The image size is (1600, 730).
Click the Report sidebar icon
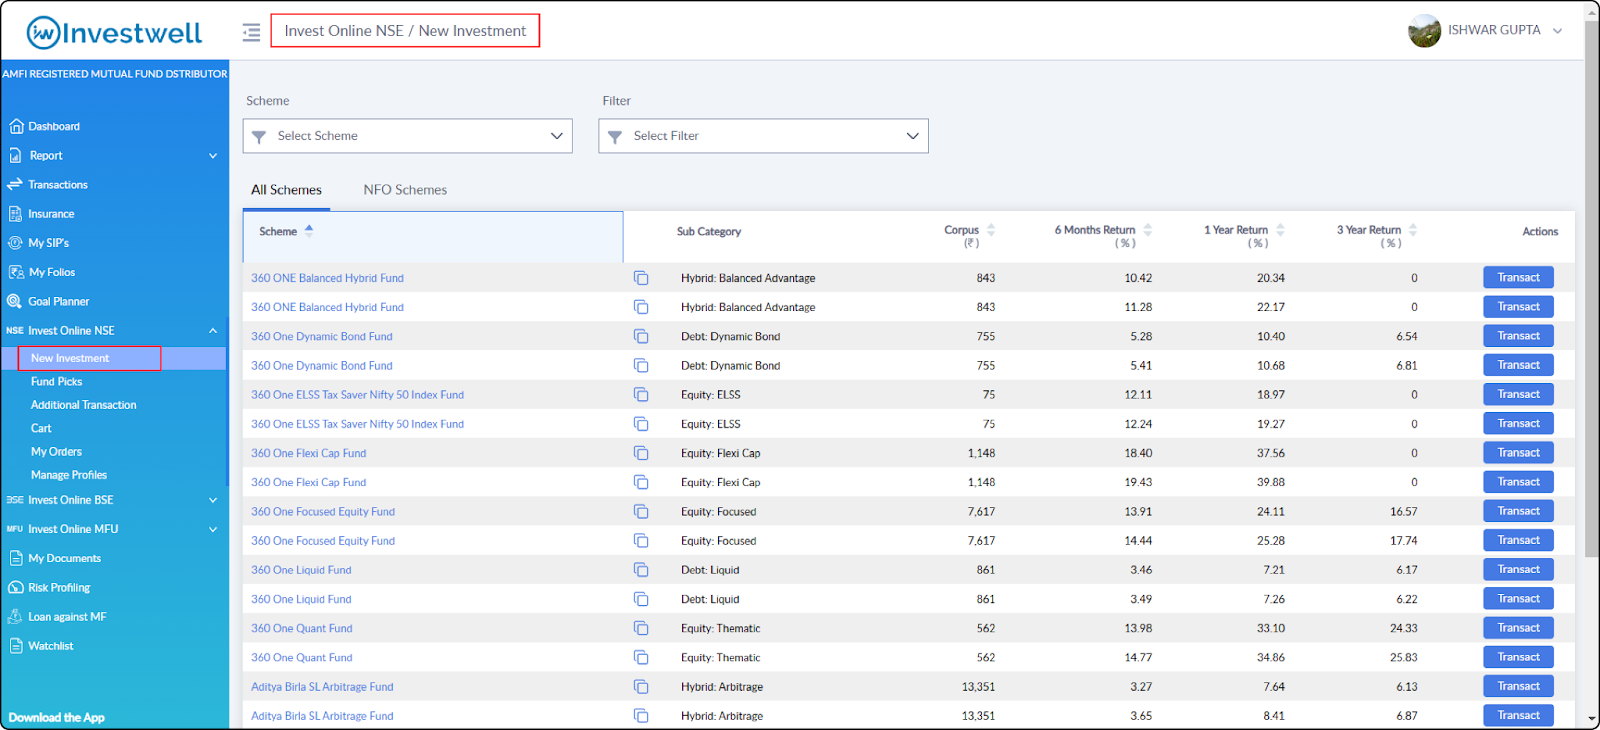coord(16,155)
